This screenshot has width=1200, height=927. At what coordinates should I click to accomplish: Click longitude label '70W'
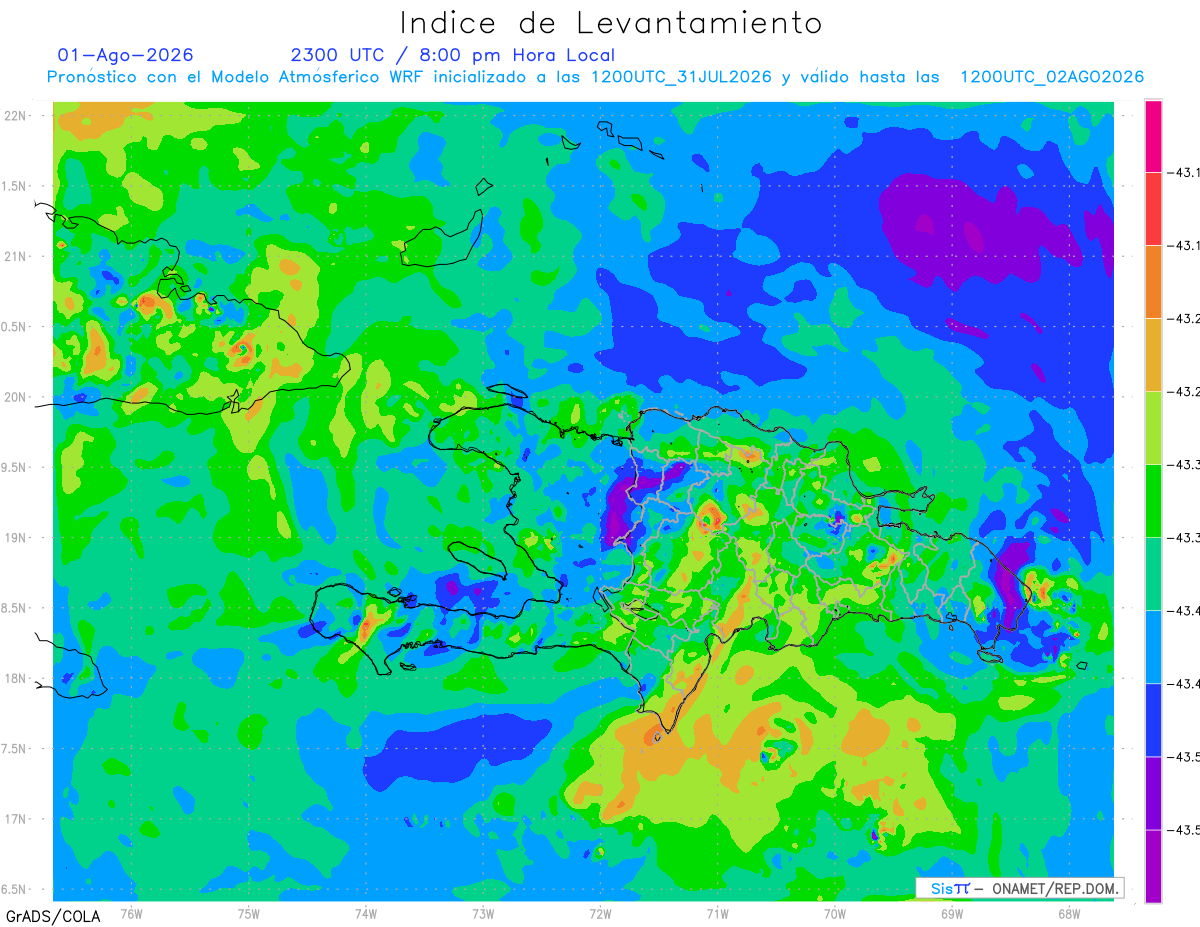click(x=835, y=913)
